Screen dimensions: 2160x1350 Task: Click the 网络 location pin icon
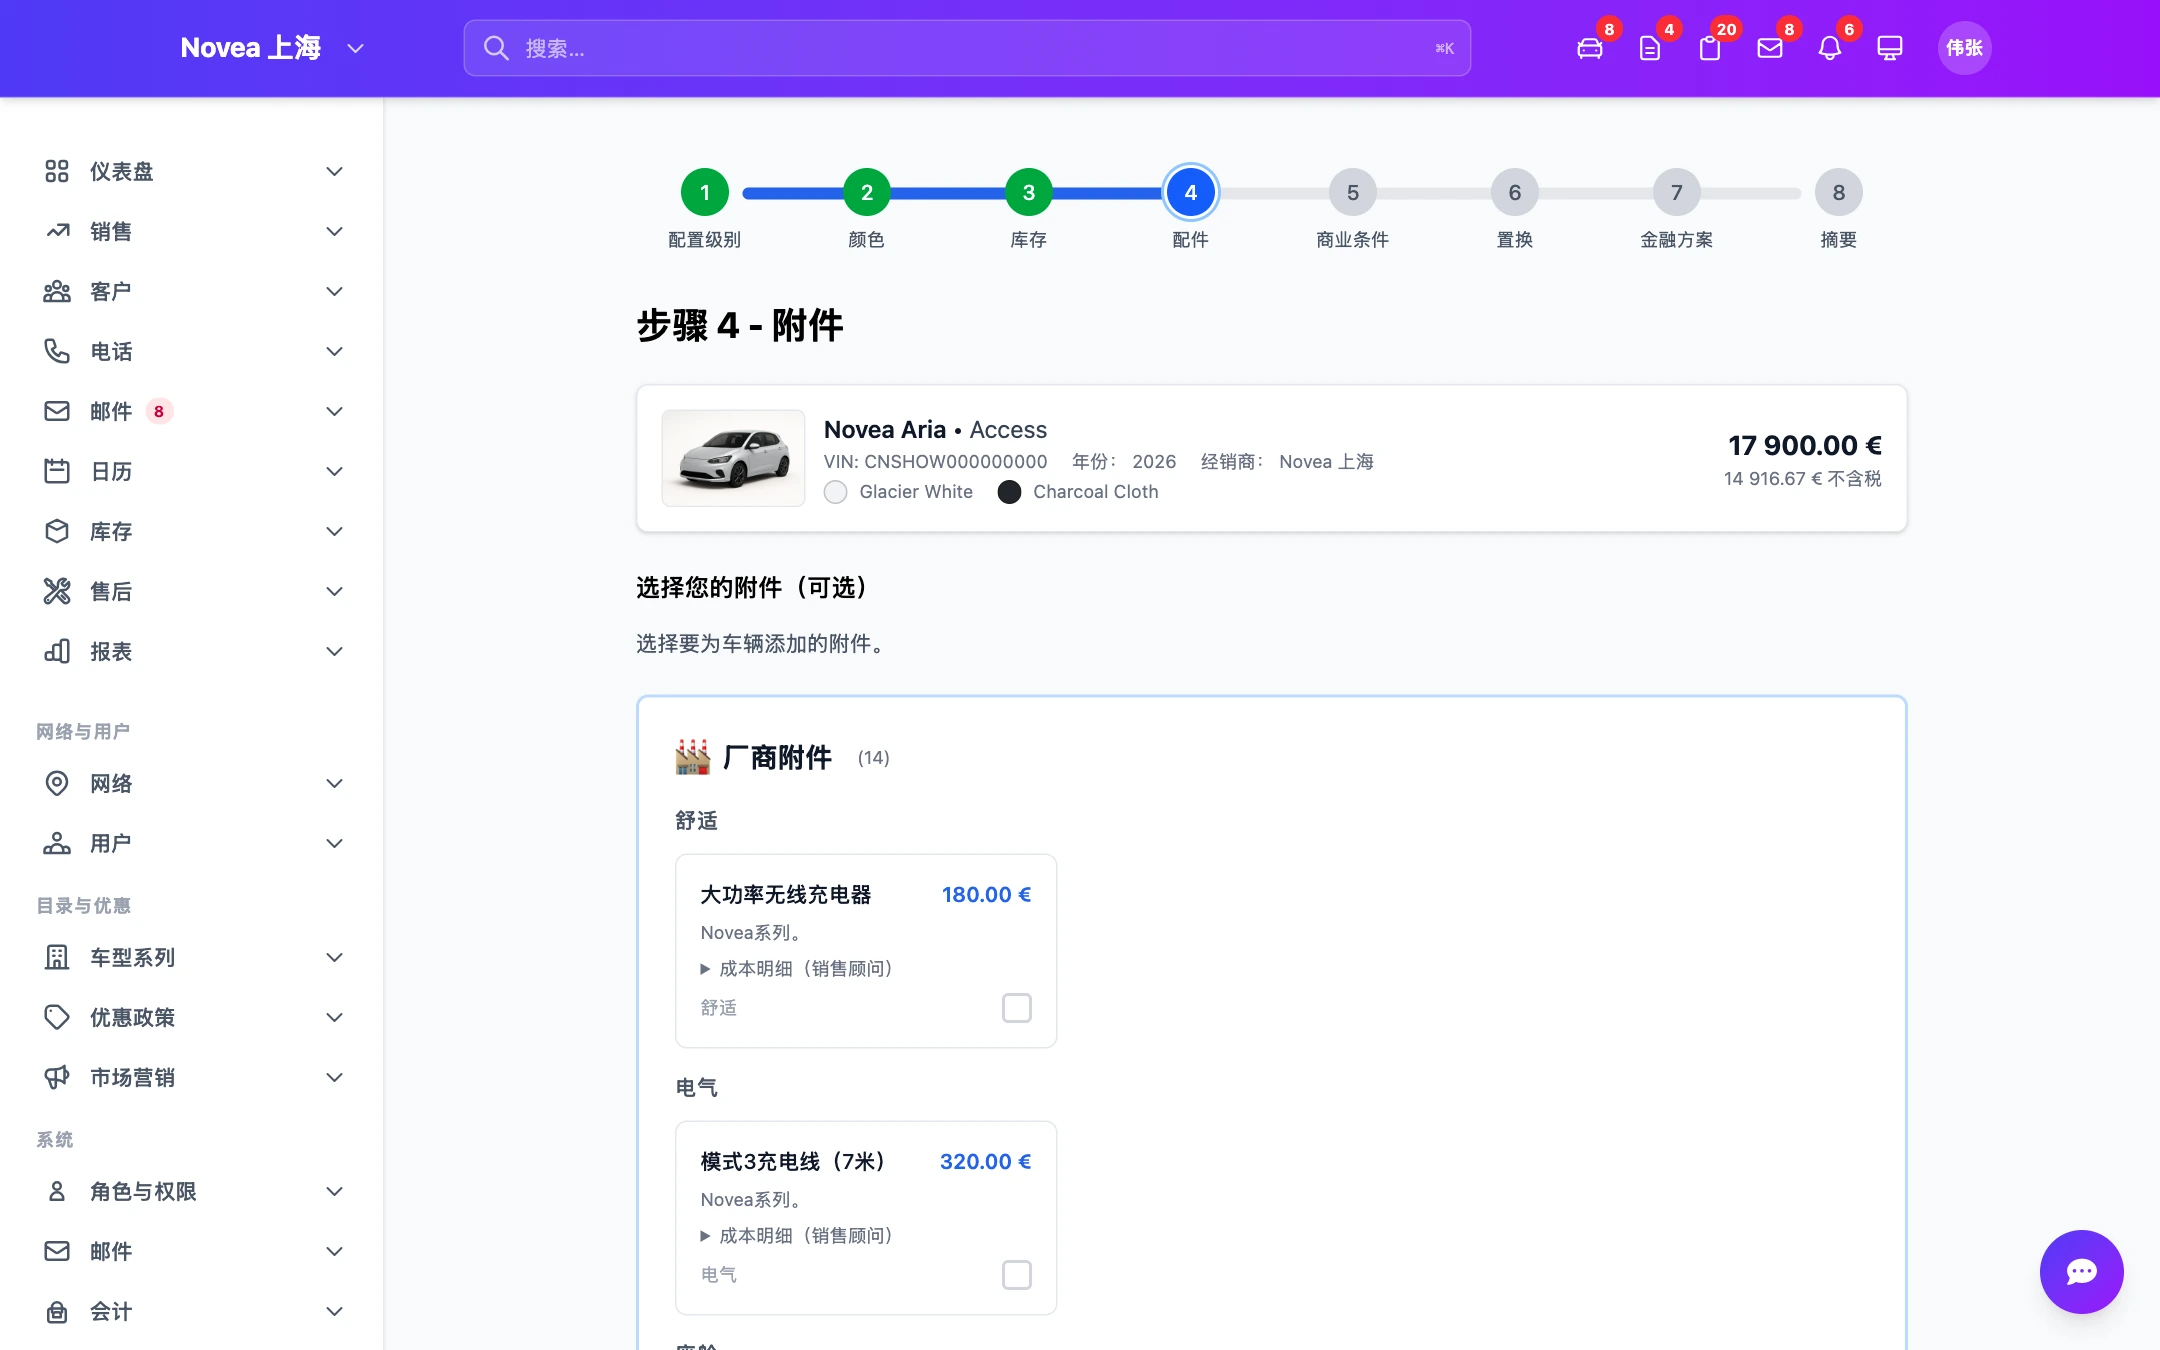[x=57, y=783]
